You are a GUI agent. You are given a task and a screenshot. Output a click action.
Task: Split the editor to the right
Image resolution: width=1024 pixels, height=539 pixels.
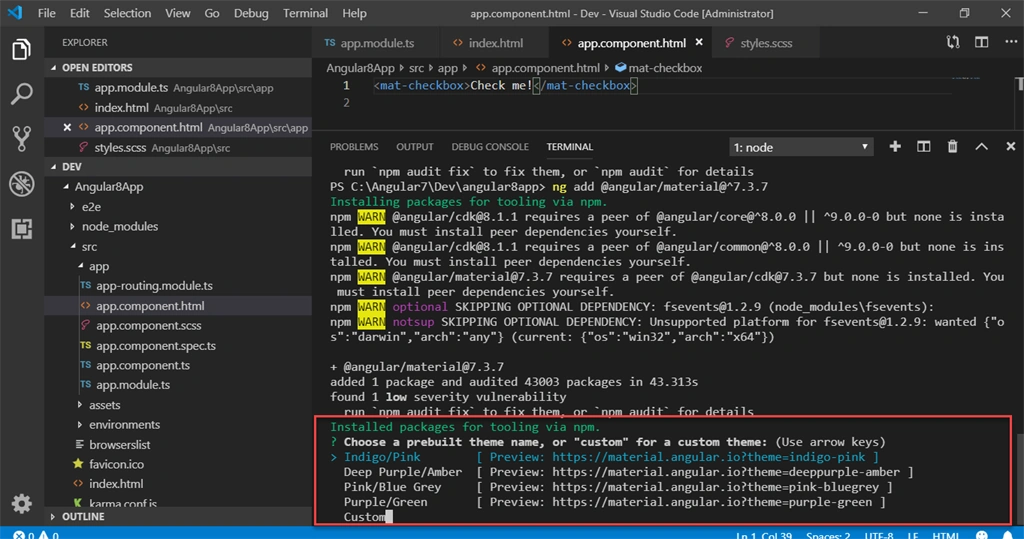point(981,42)
